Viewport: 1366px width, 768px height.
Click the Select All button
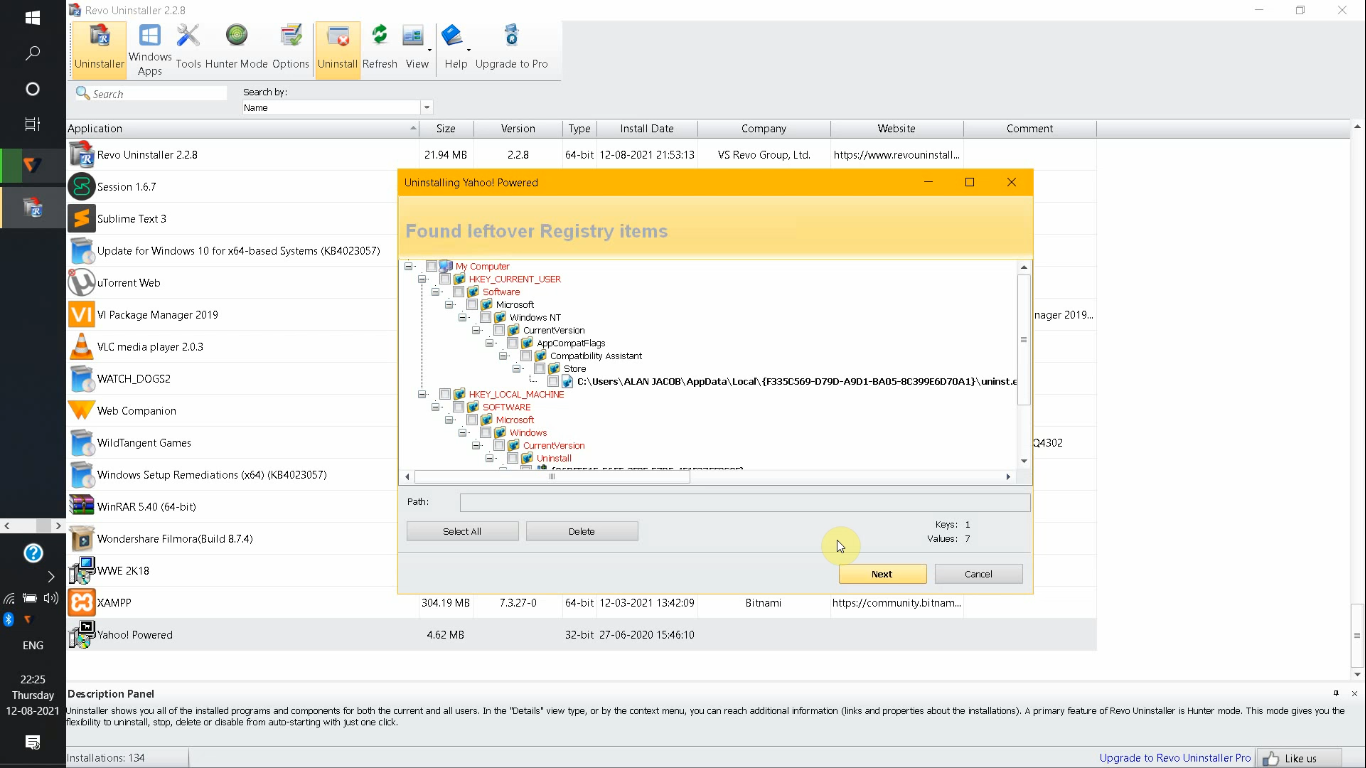point(461,530)
